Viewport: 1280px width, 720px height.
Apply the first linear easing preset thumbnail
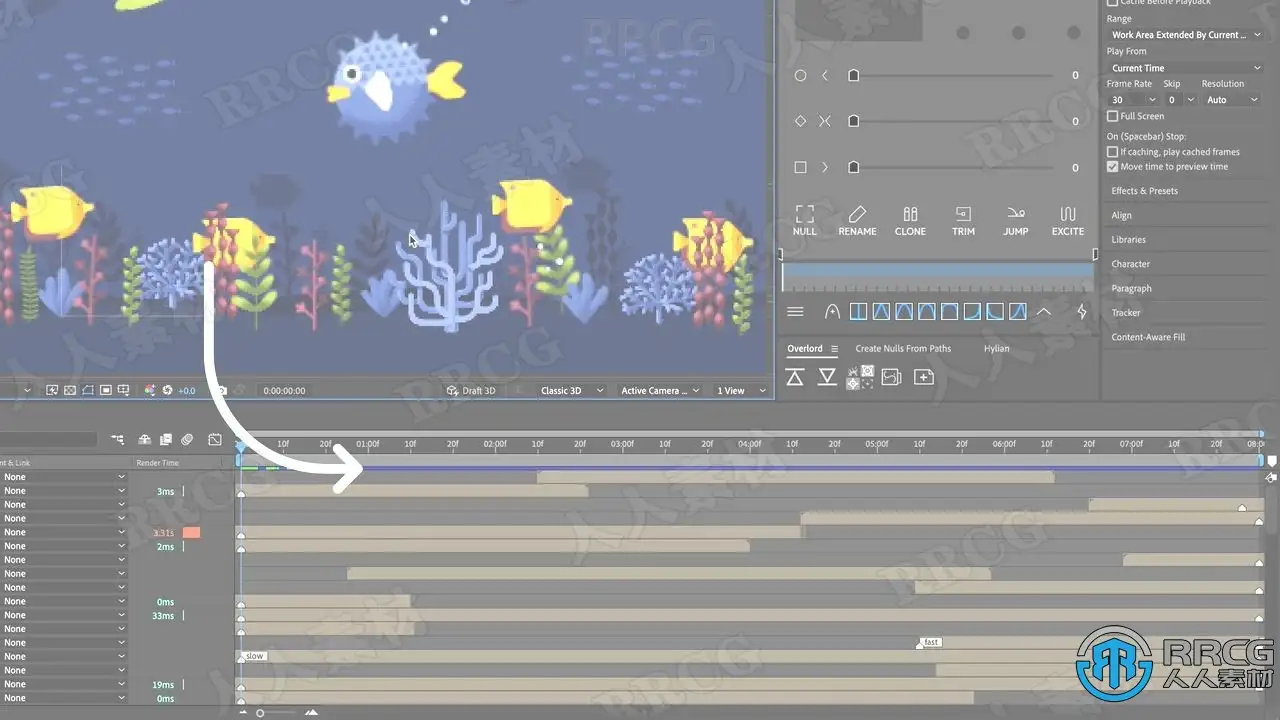click(858, 312)
